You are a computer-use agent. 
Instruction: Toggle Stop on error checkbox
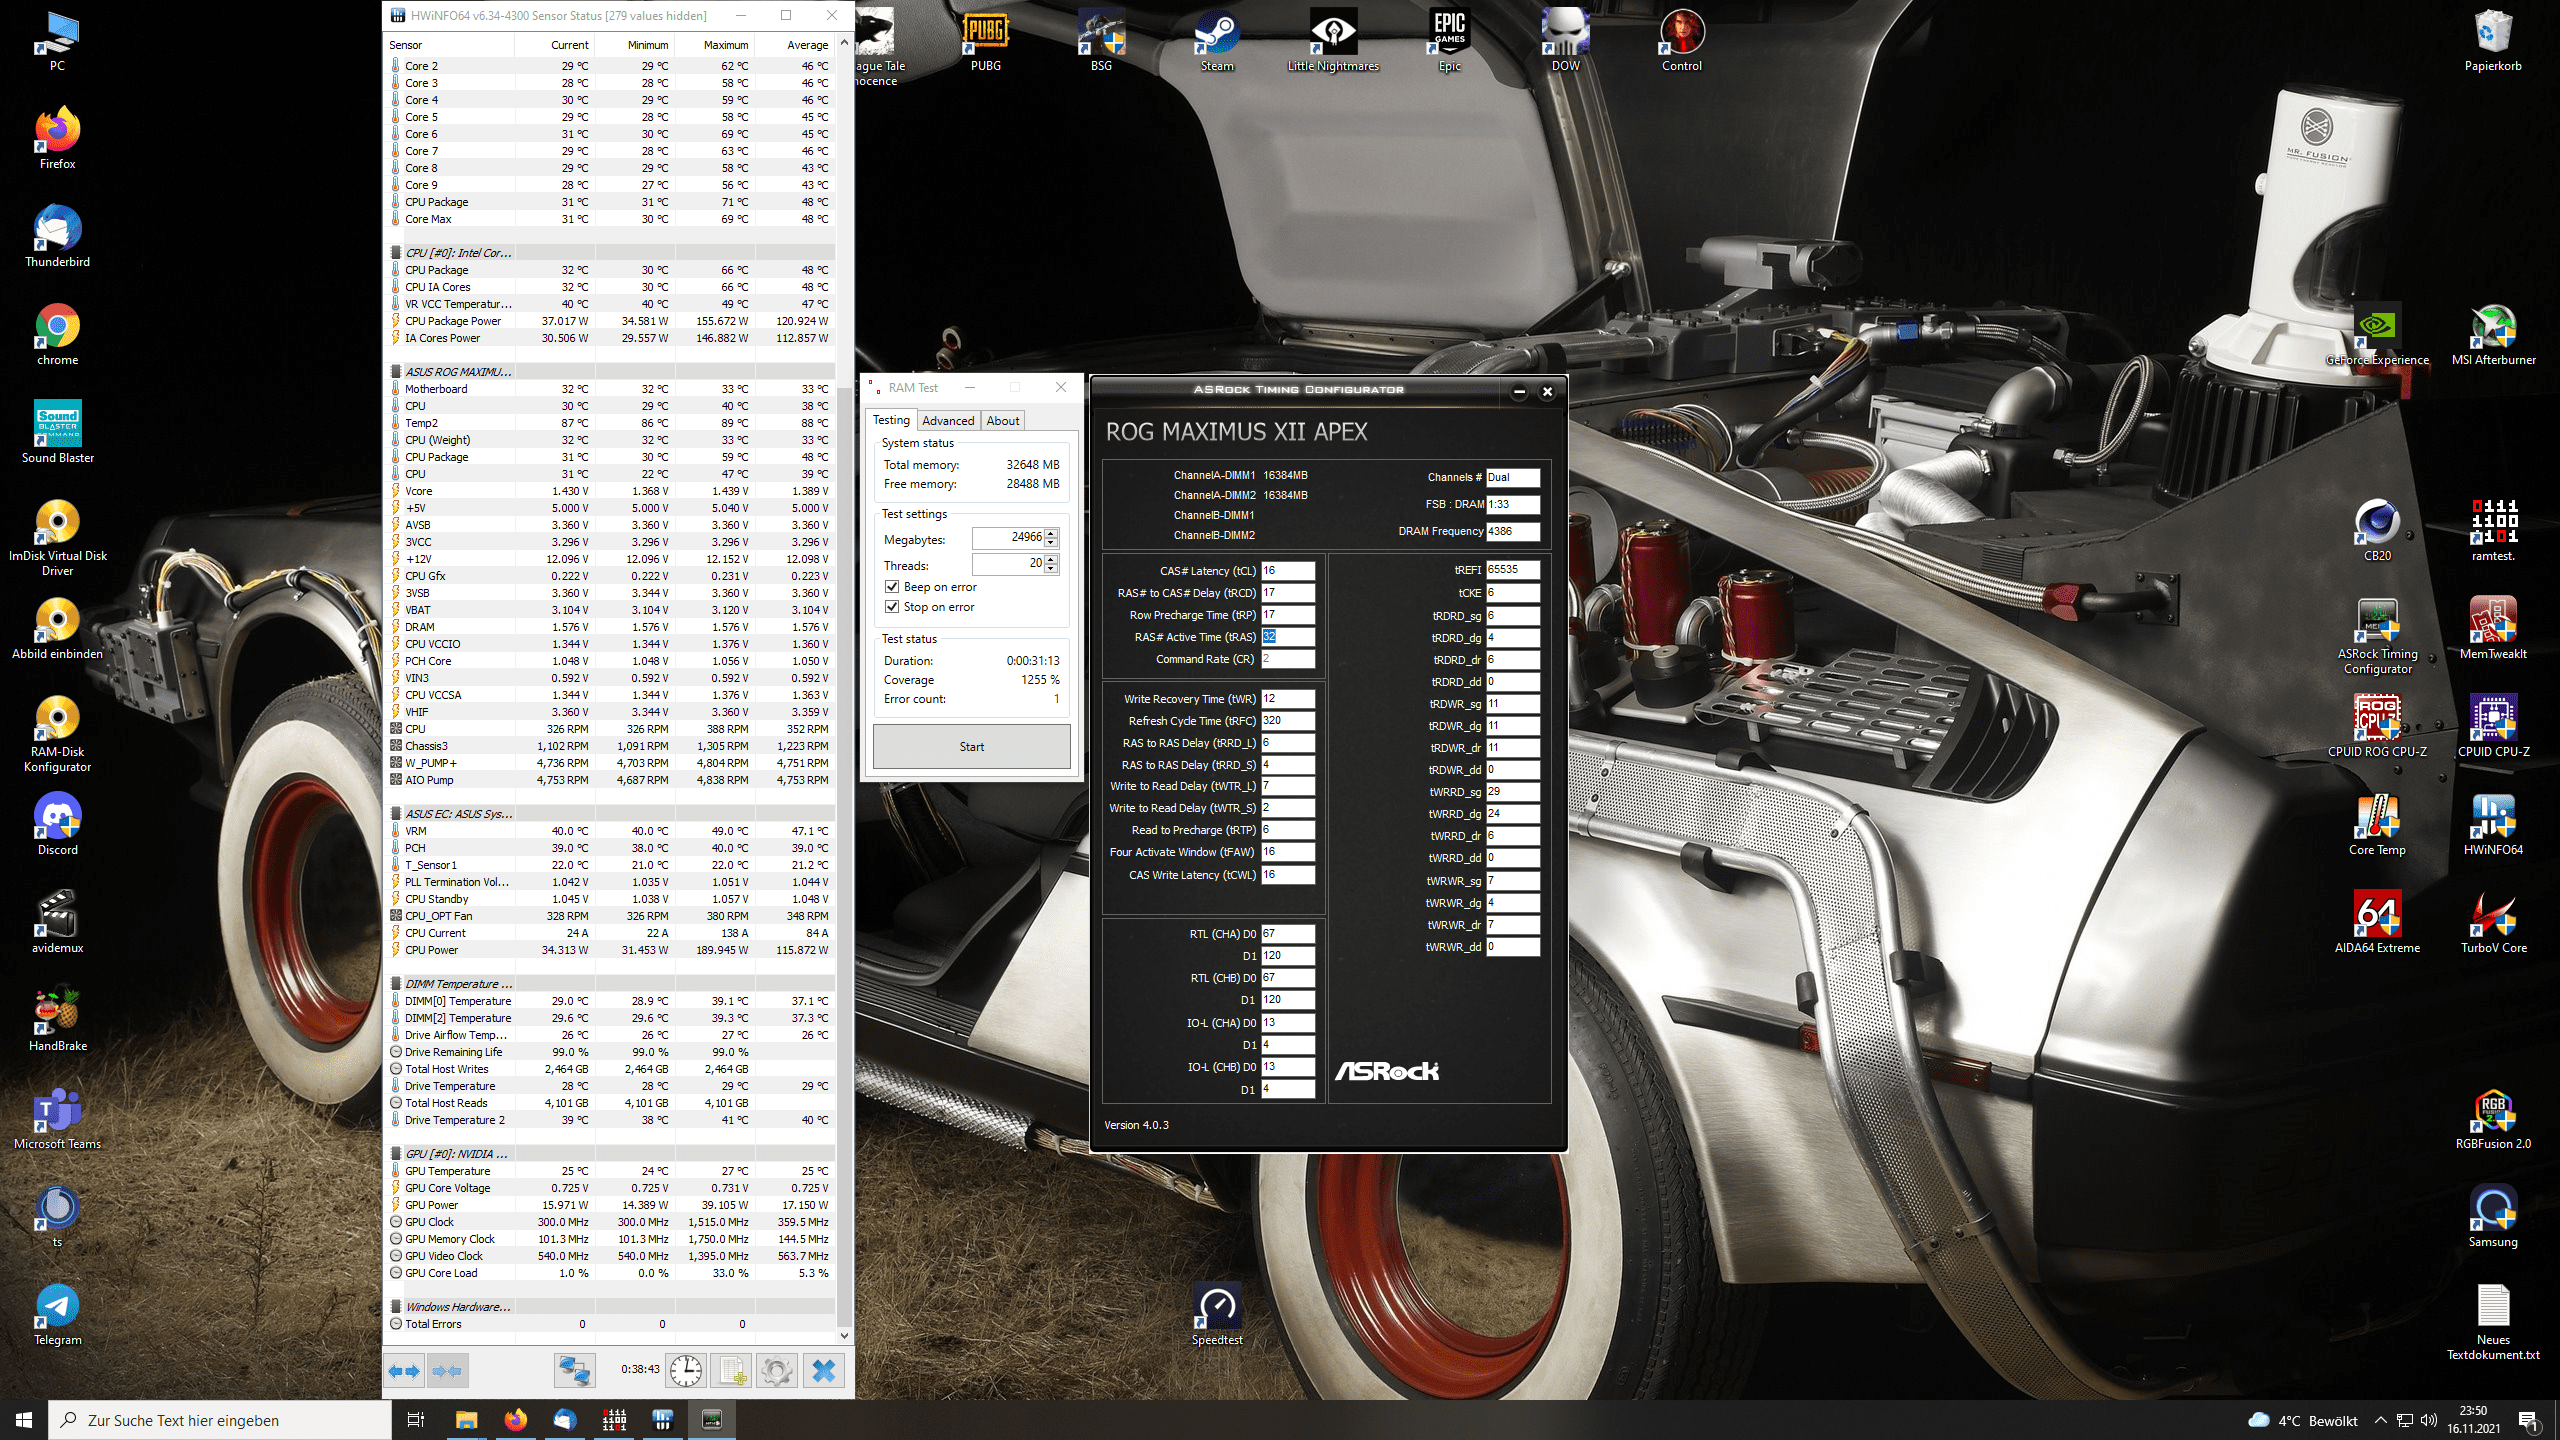pyautogui.click(x=892, y=607)
